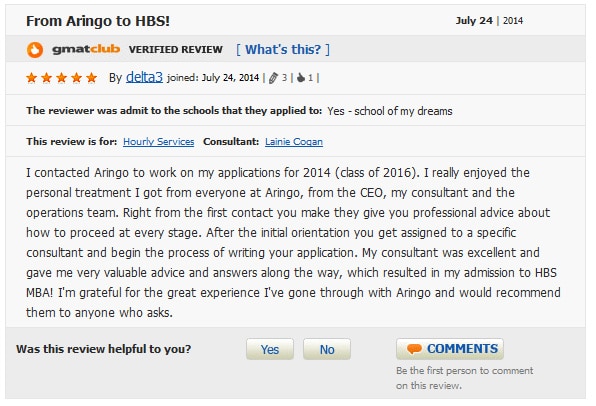
Task: Open the "What's this?" link
Action: 283,49
